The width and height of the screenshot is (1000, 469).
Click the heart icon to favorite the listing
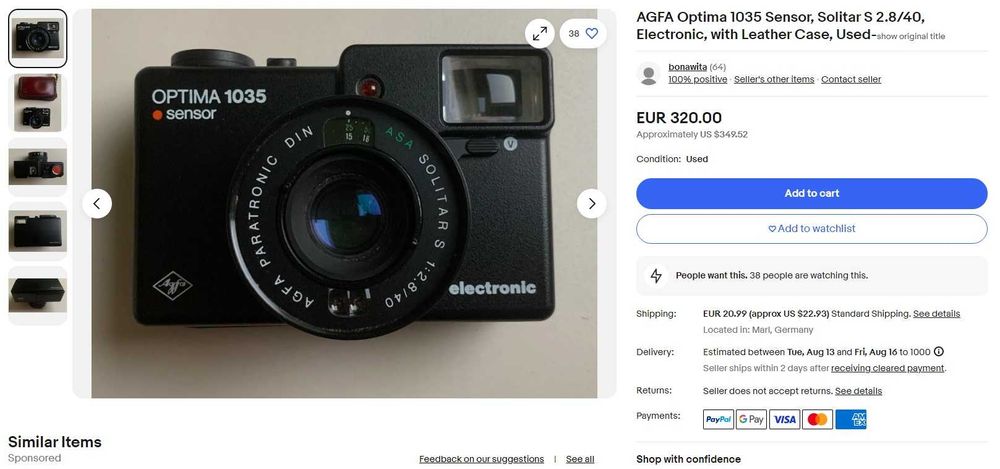point(592,34)
